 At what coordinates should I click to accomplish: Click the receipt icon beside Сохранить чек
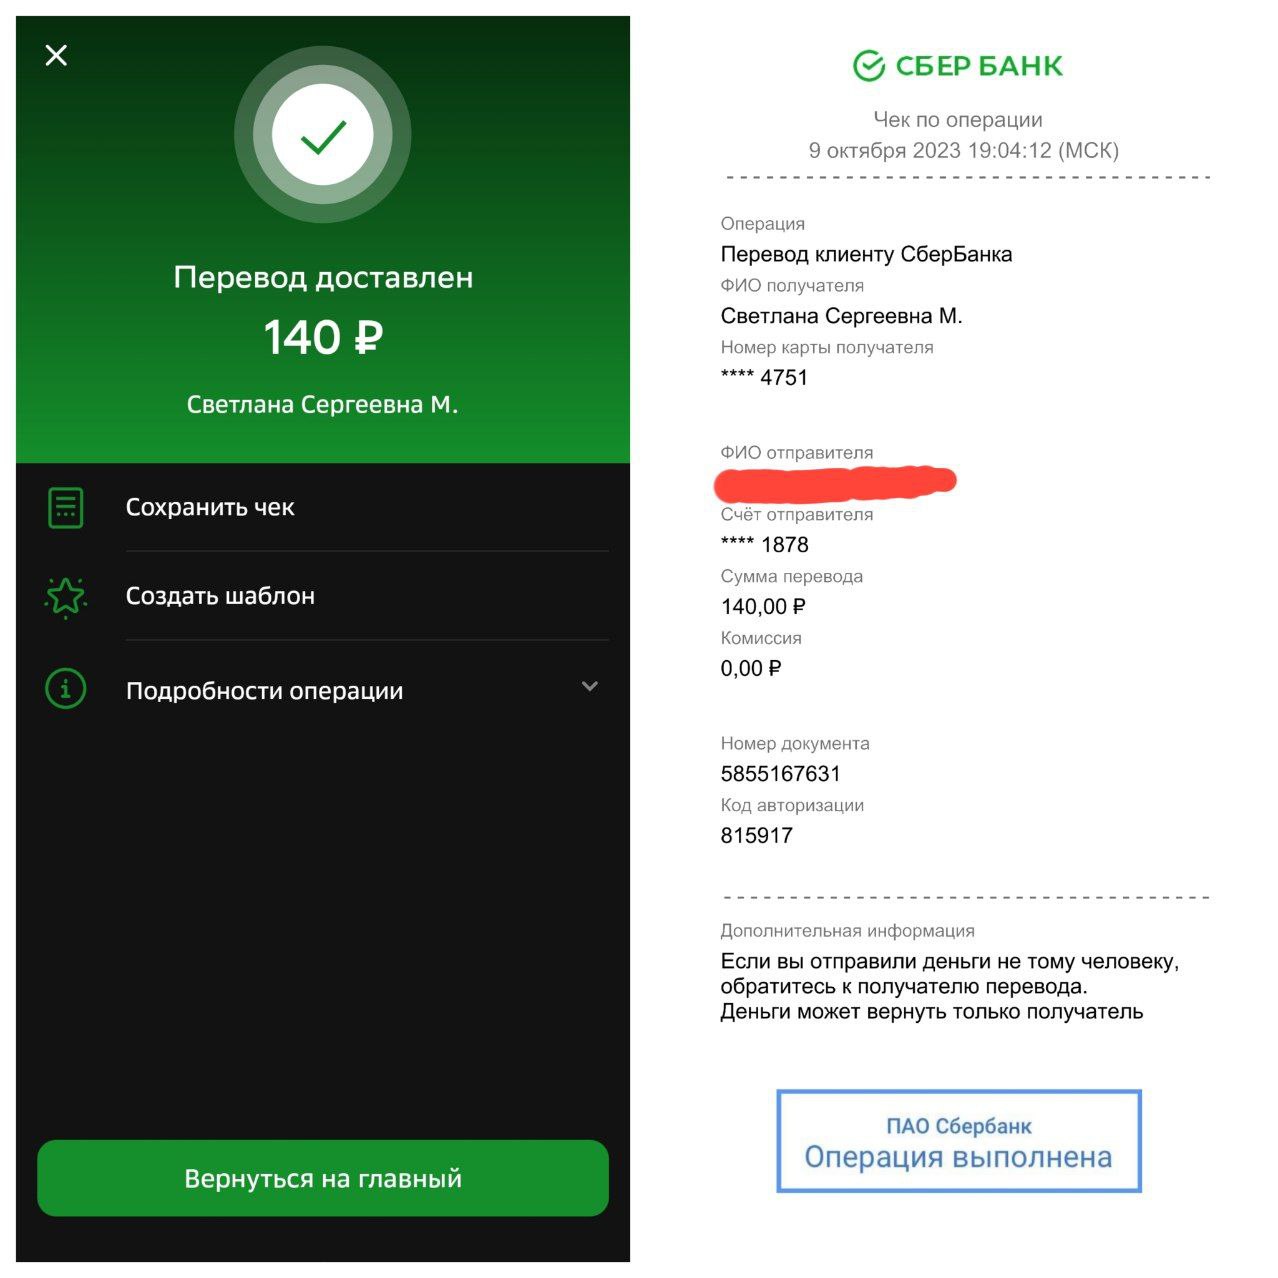click(x=66, y=508)
